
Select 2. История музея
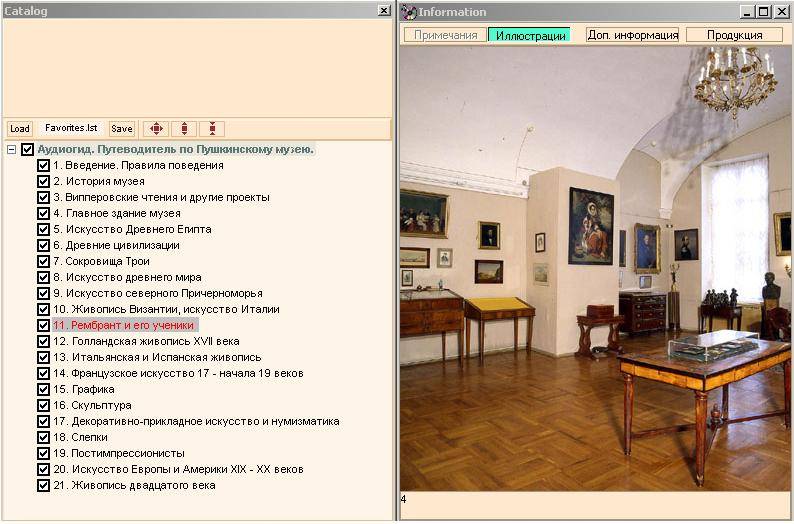(99, 181)
